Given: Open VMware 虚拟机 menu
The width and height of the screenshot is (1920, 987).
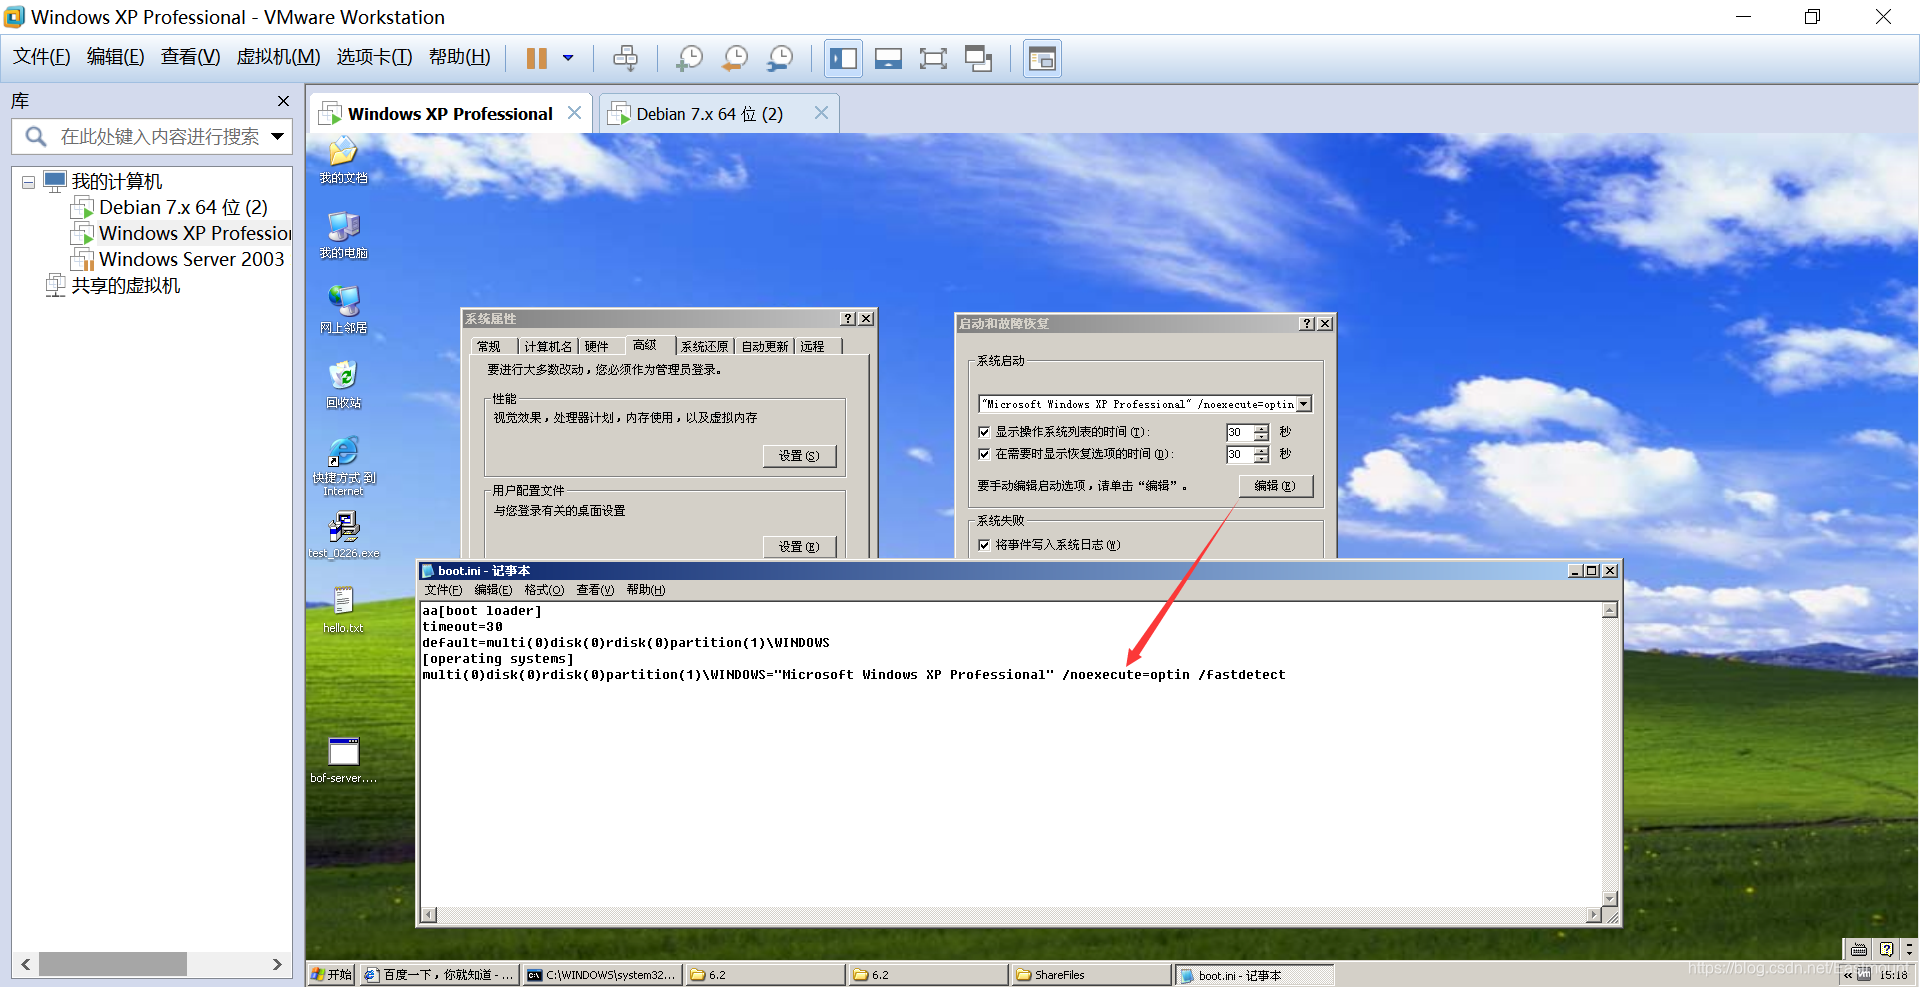Looking at the screenshot, I should click(x=278, y=57).
